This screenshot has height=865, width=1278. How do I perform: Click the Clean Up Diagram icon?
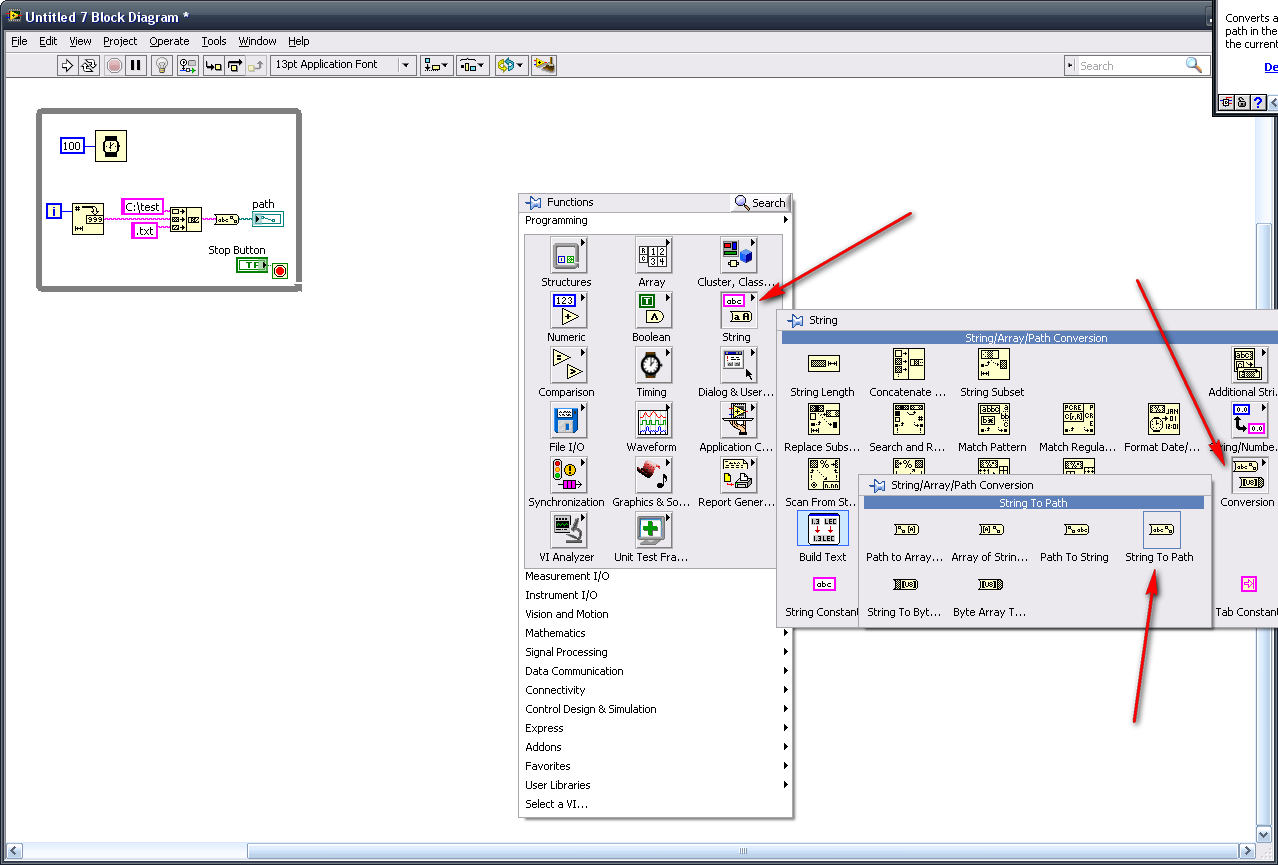tap(544, 65)
